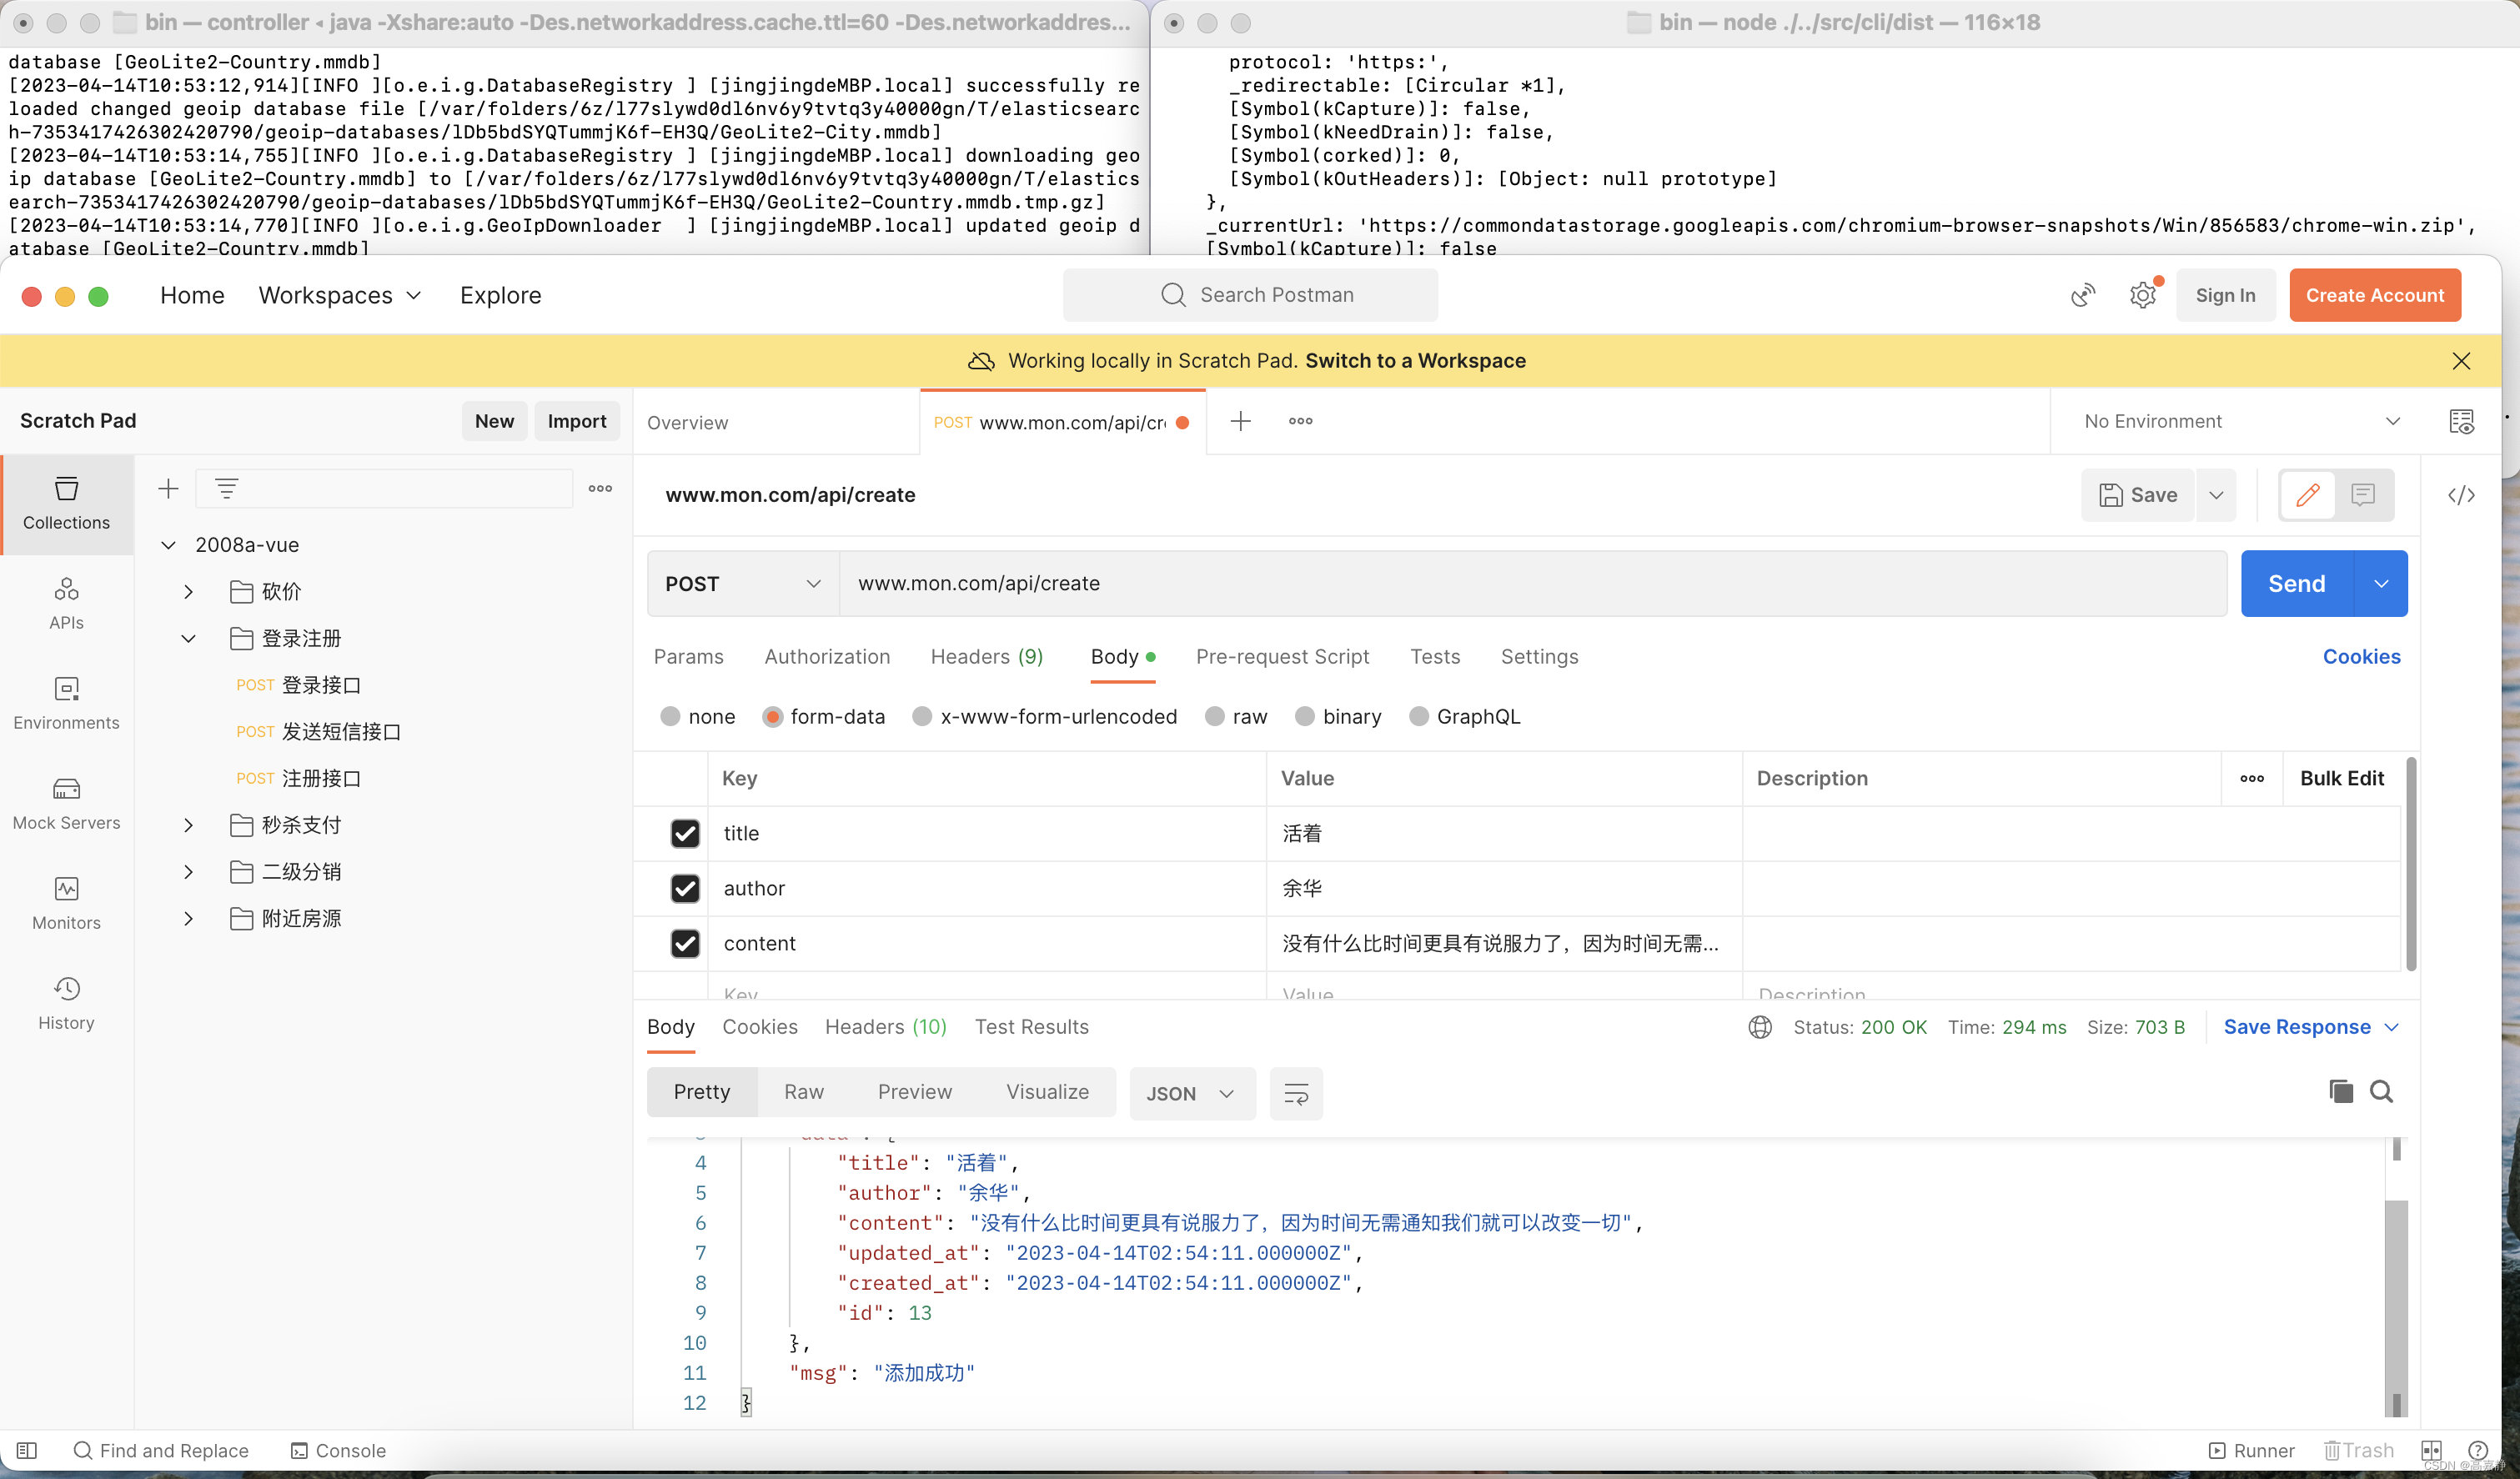Open the No Environment dropdown
Screen dimensions: 2520x1479
click(2242, 421)
